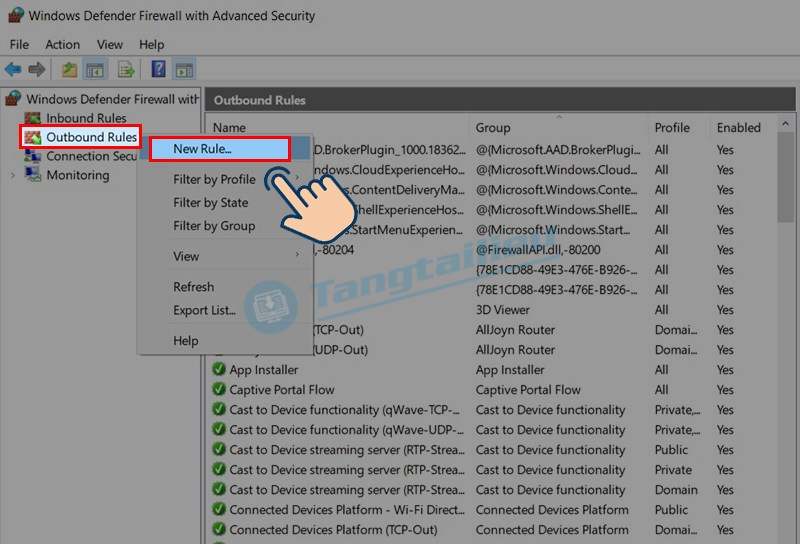Click the Public profile cell of Wi-Fi Direct row
The height and width of the screenshot is (544, 800).
coord(671,509)
